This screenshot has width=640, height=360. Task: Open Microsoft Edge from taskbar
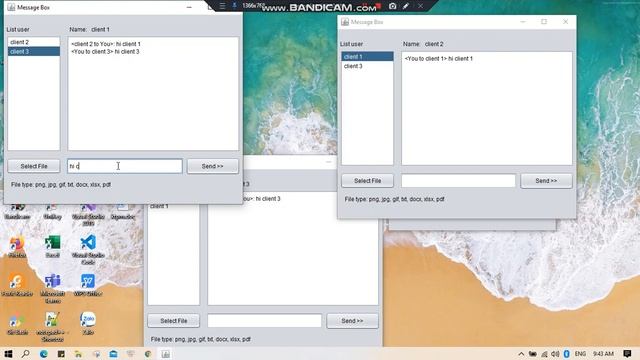(44, 354)
